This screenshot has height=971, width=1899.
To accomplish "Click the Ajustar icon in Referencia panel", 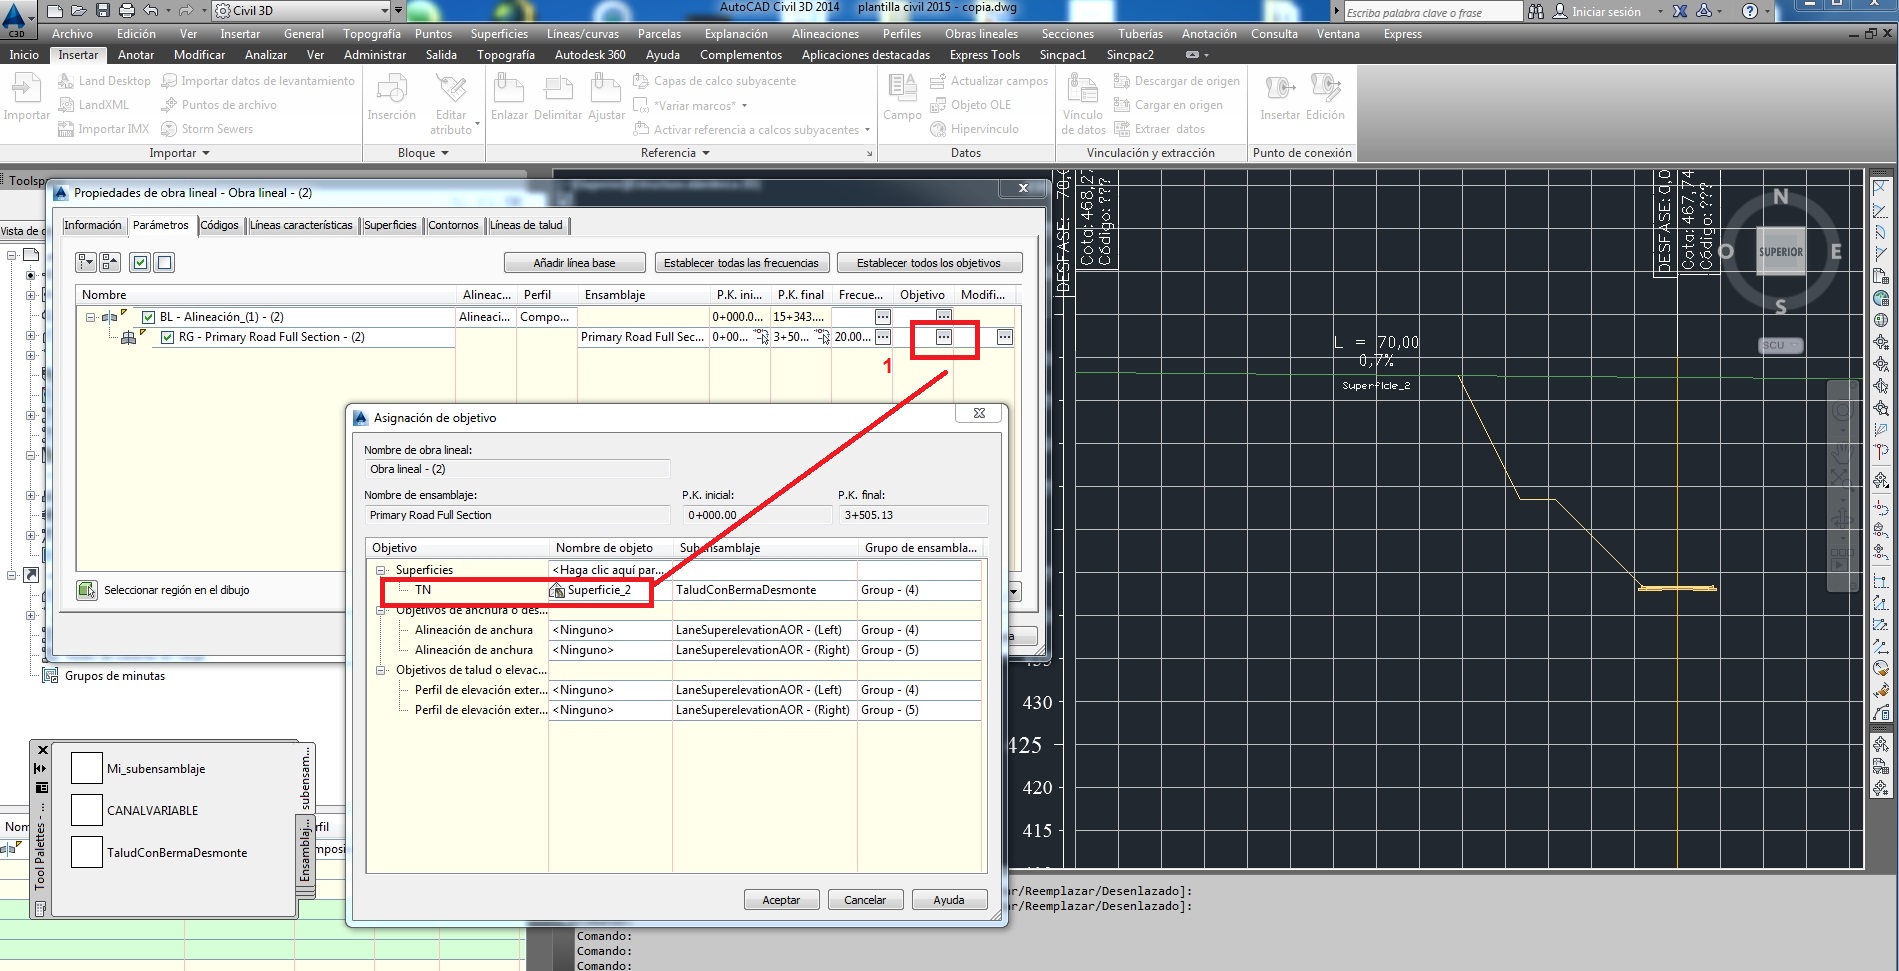I will pyautogui.click(x=606, y=95).
